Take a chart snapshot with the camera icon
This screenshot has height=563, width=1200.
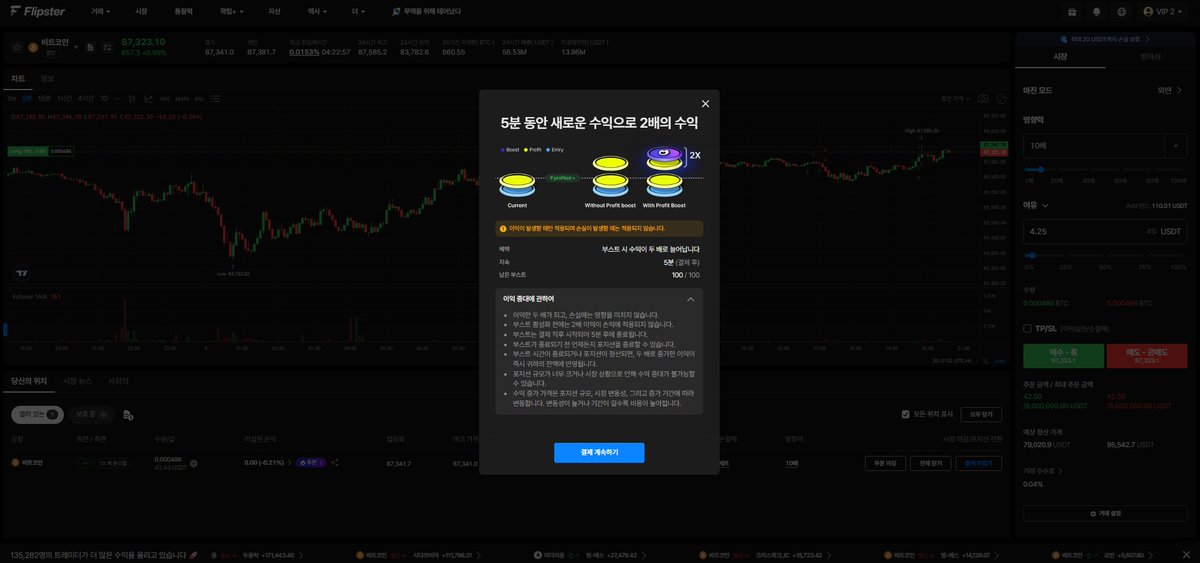984,99
